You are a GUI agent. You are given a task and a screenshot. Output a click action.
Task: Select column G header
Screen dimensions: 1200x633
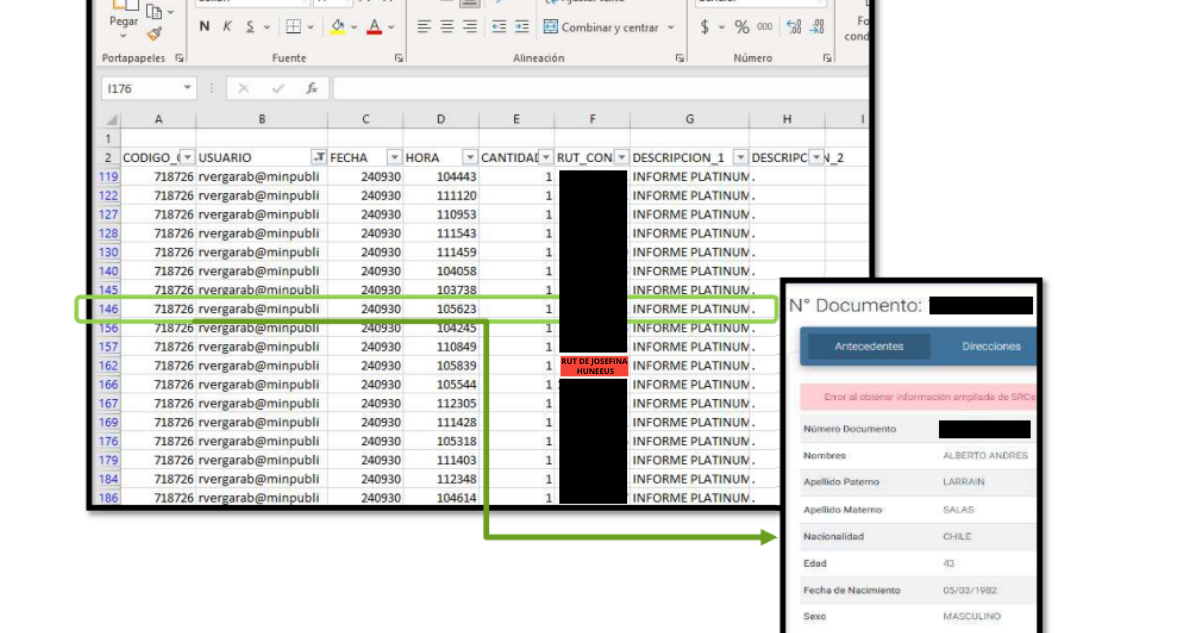(x=690, y=120)
